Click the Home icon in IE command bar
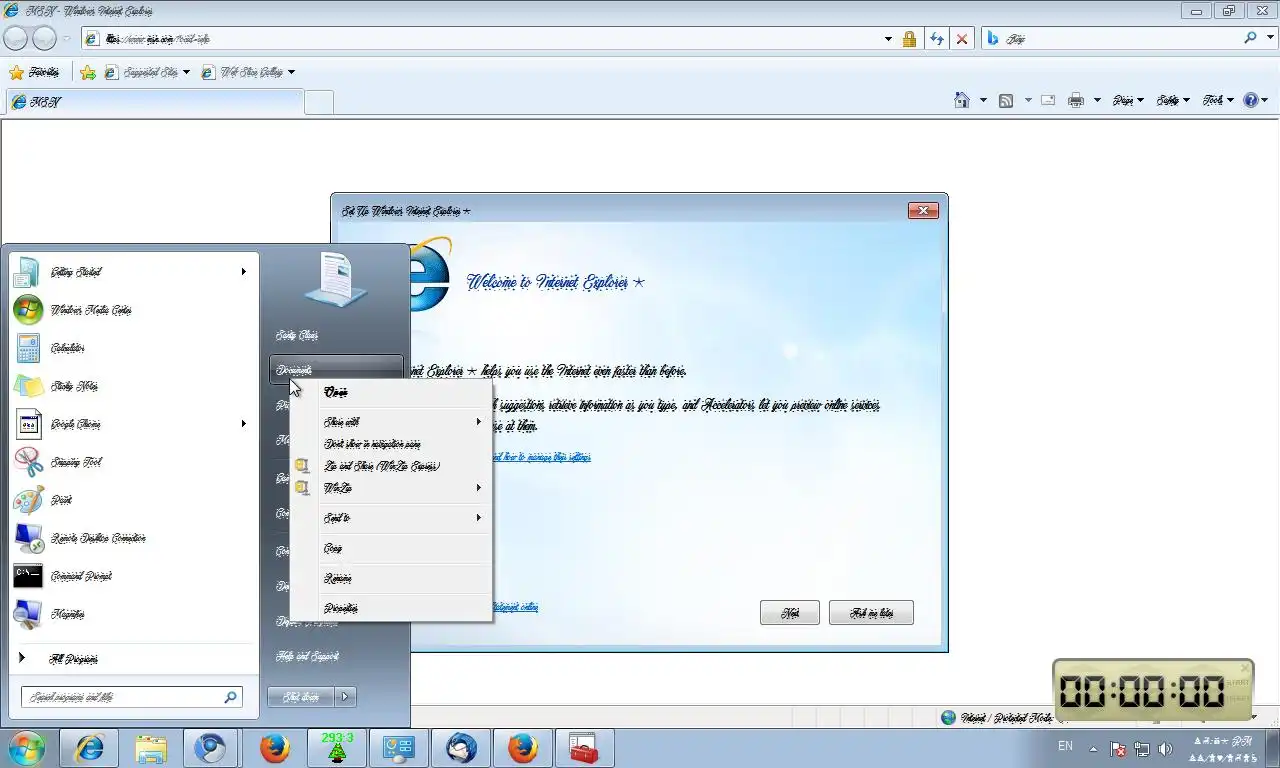The width and height of the screenshot is (1280, 768). (x=962, y=100)
